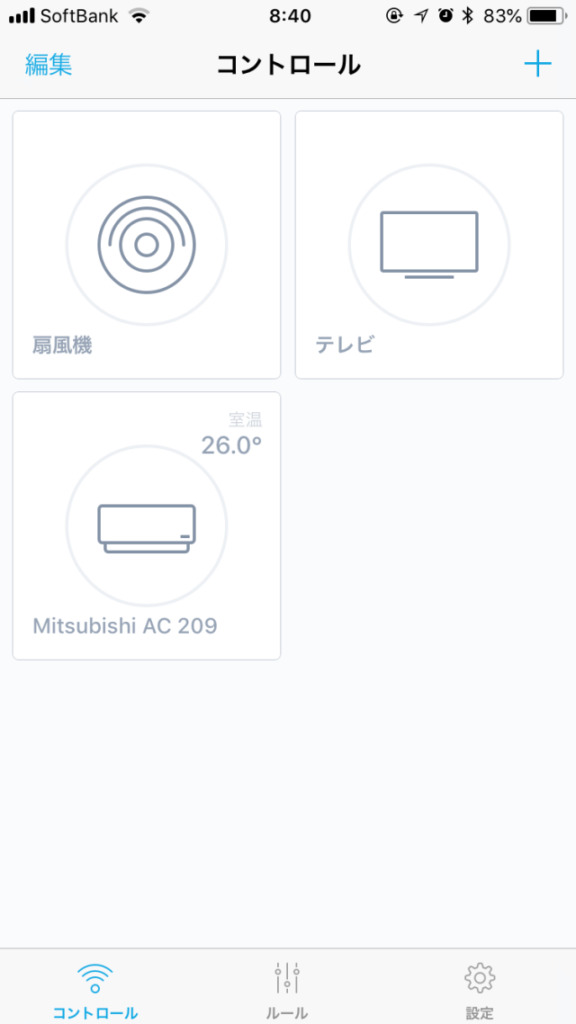Switch to the 設定 tab label
576x1024 pixels.
[480, 1013]
